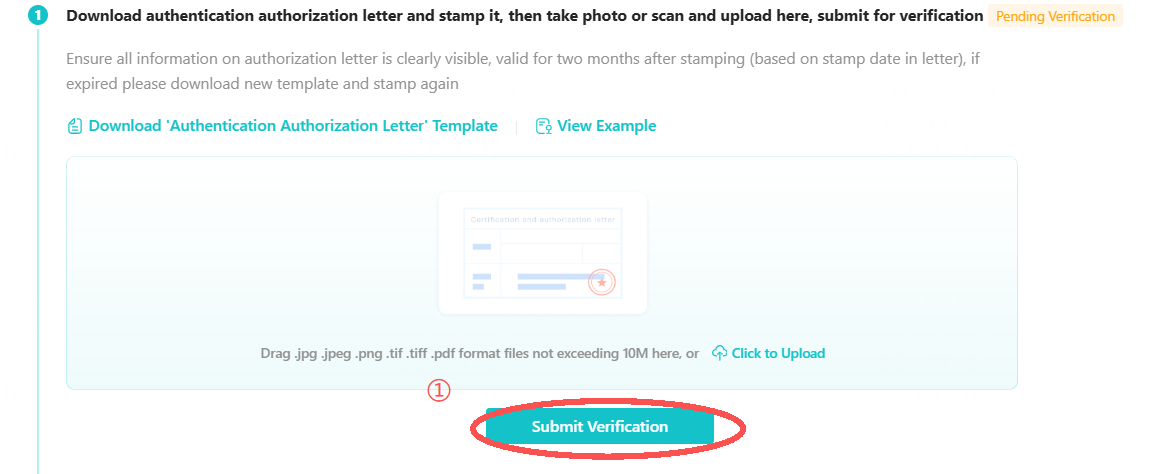Screen dimensions: 1173x474
Task: Click the red stamp seal in letter illustration
Action: tap(601, 283)
